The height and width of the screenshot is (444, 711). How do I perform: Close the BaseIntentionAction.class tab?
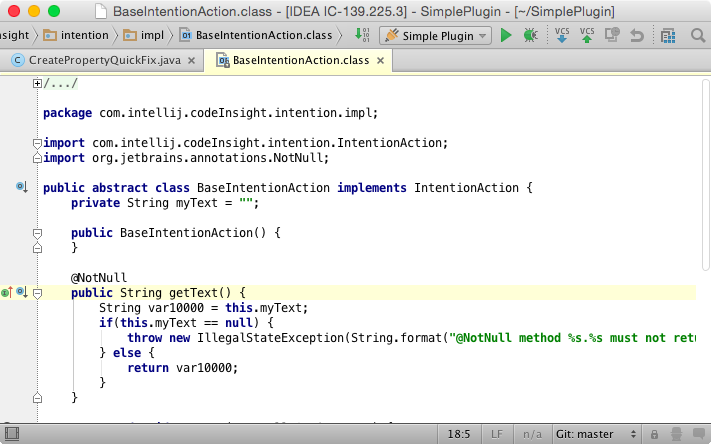380,60
